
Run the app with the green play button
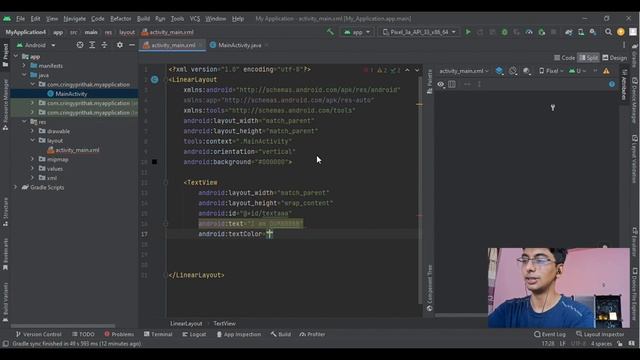468,32
